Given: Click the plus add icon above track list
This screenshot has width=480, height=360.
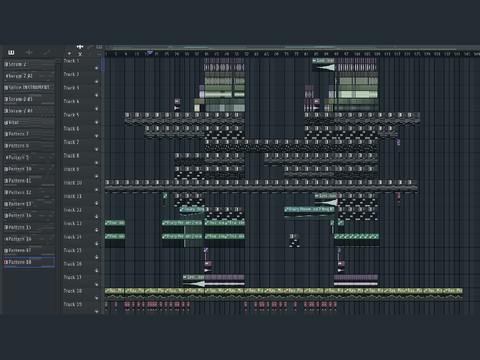Looking at the screenshot, I should 69,53.
